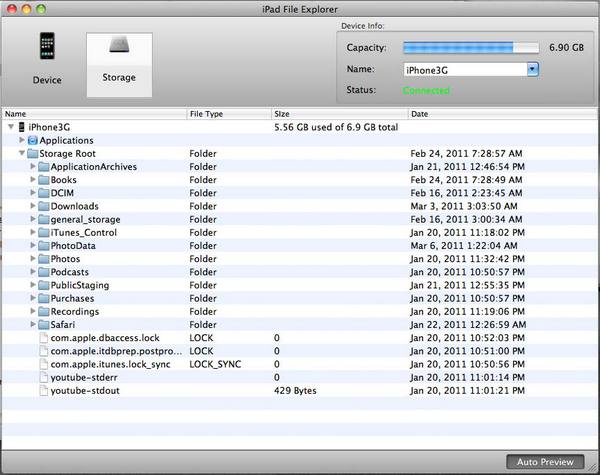600x475 pixels.
Task: Select the Storage toolbar icon
Action: click(x=119, y=65)
